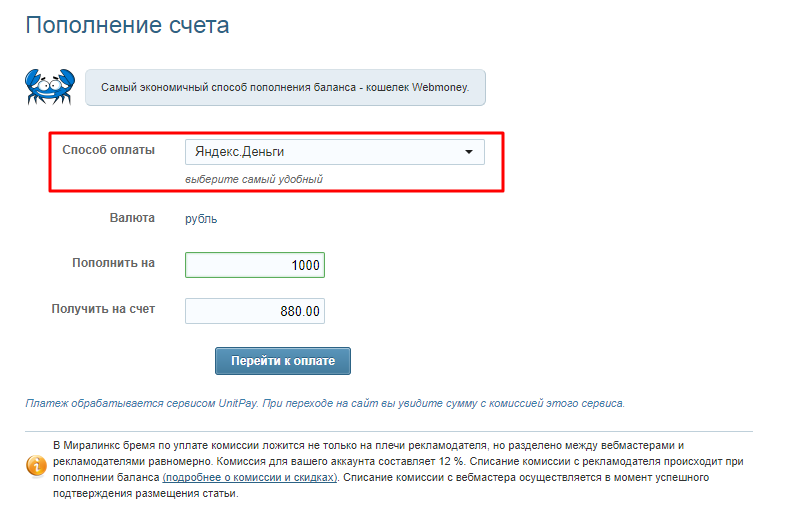Image resolution: width=799 pixels, height=519 pixels.
Task: Click the 'Получить на счет' field showing 880.00
Action: (255, 311)
